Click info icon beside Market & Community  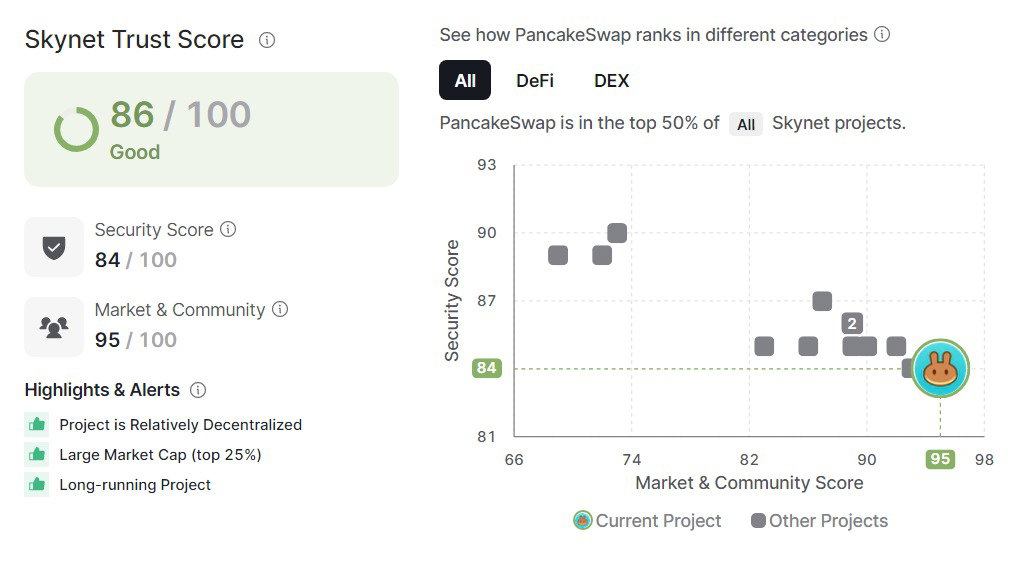point(280,309)
